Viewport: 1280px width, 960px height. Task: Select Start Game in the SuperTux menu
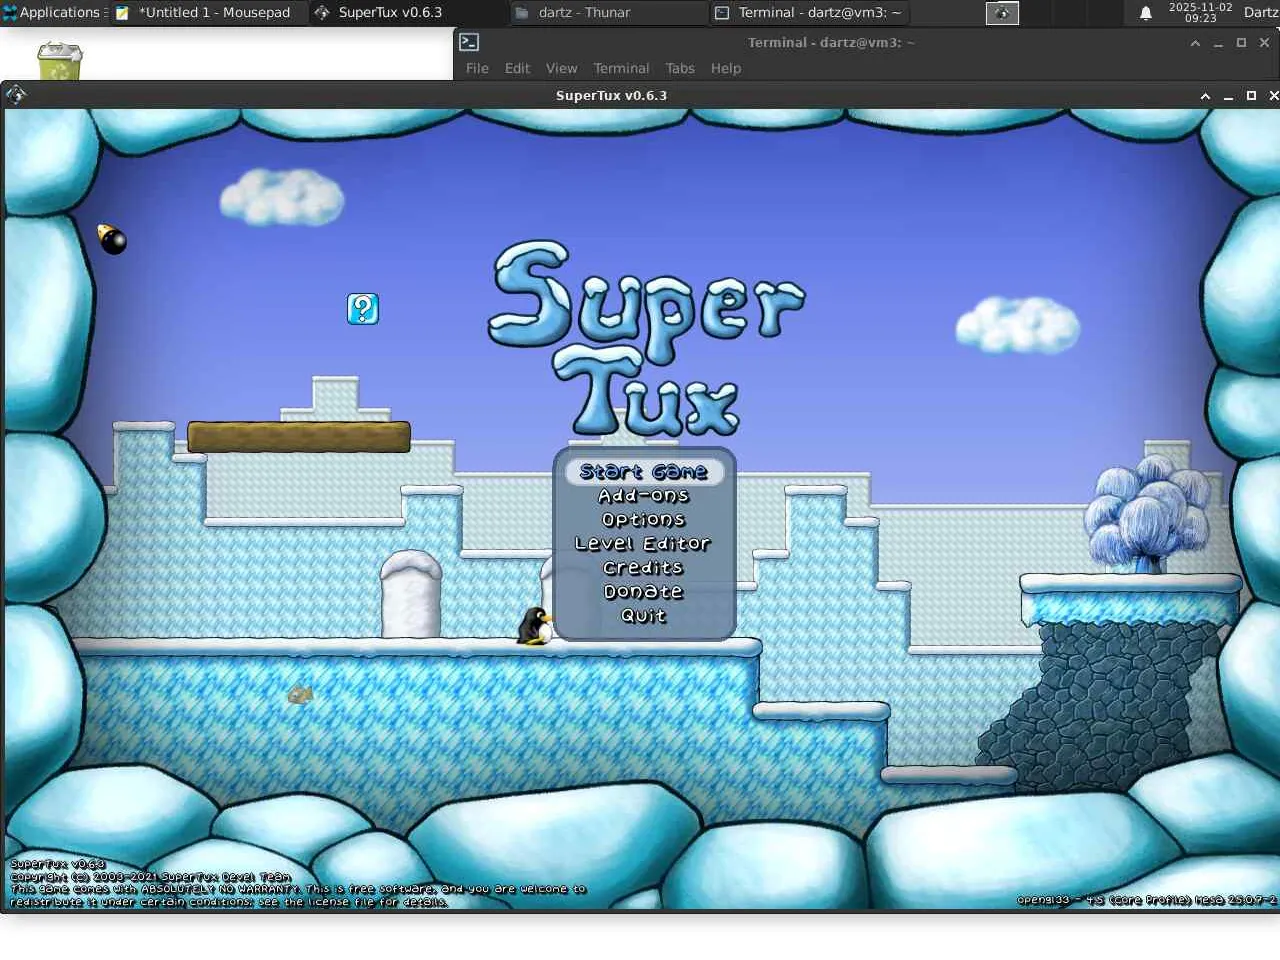pyautogui.click(x=644, y=472)
